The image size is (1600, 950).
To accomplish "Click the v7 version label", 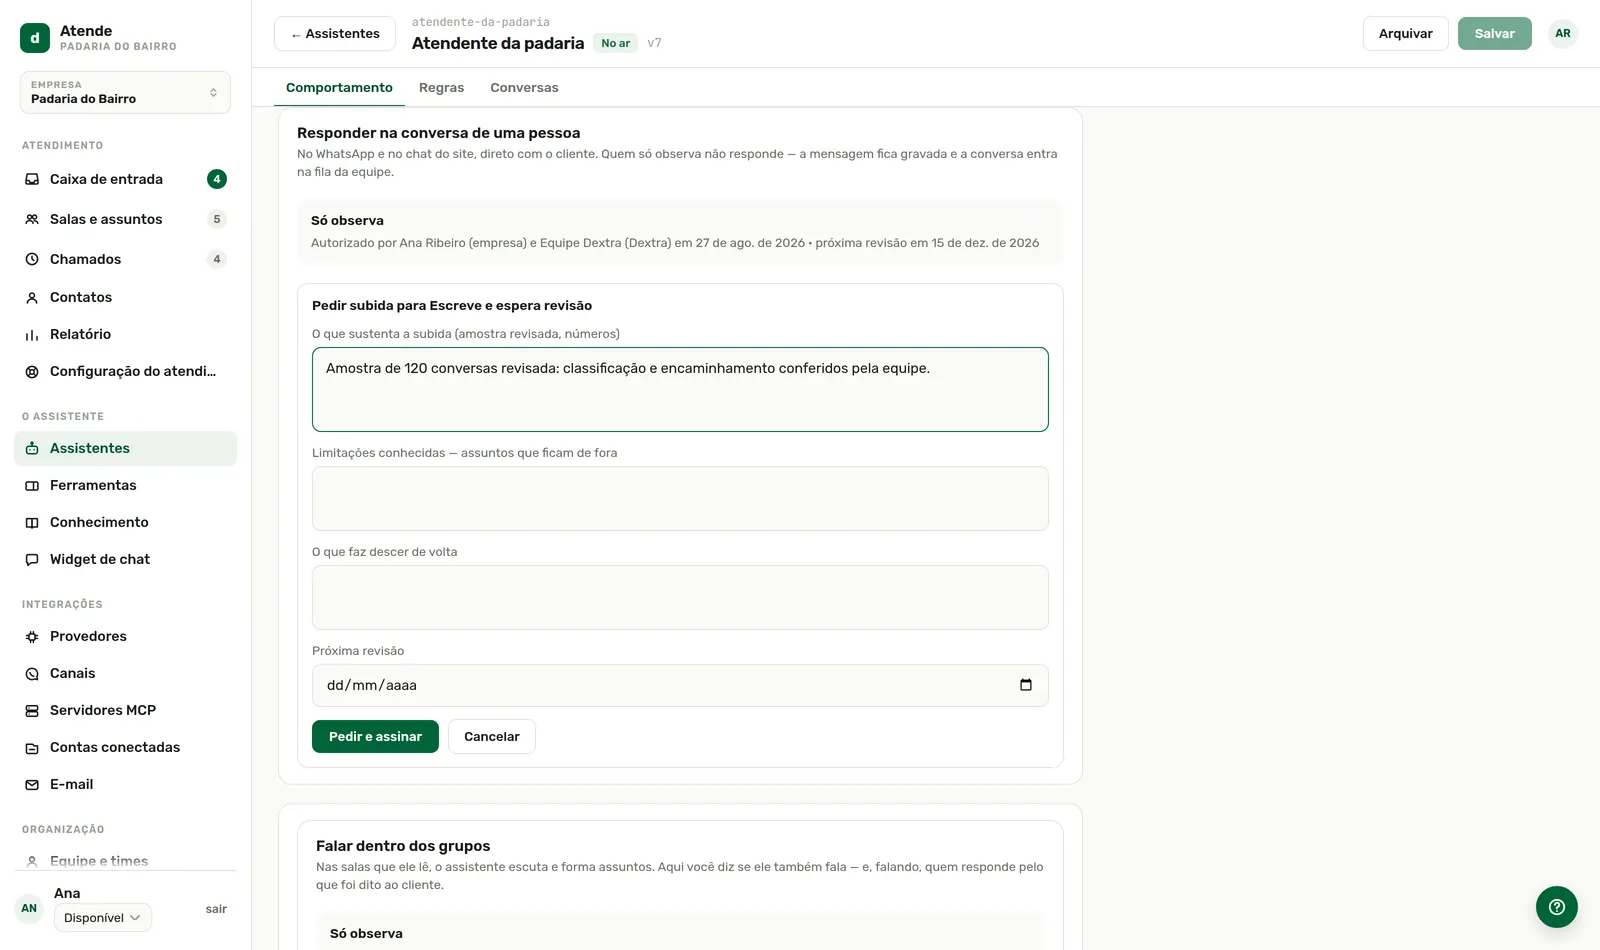I will (654, 43).
